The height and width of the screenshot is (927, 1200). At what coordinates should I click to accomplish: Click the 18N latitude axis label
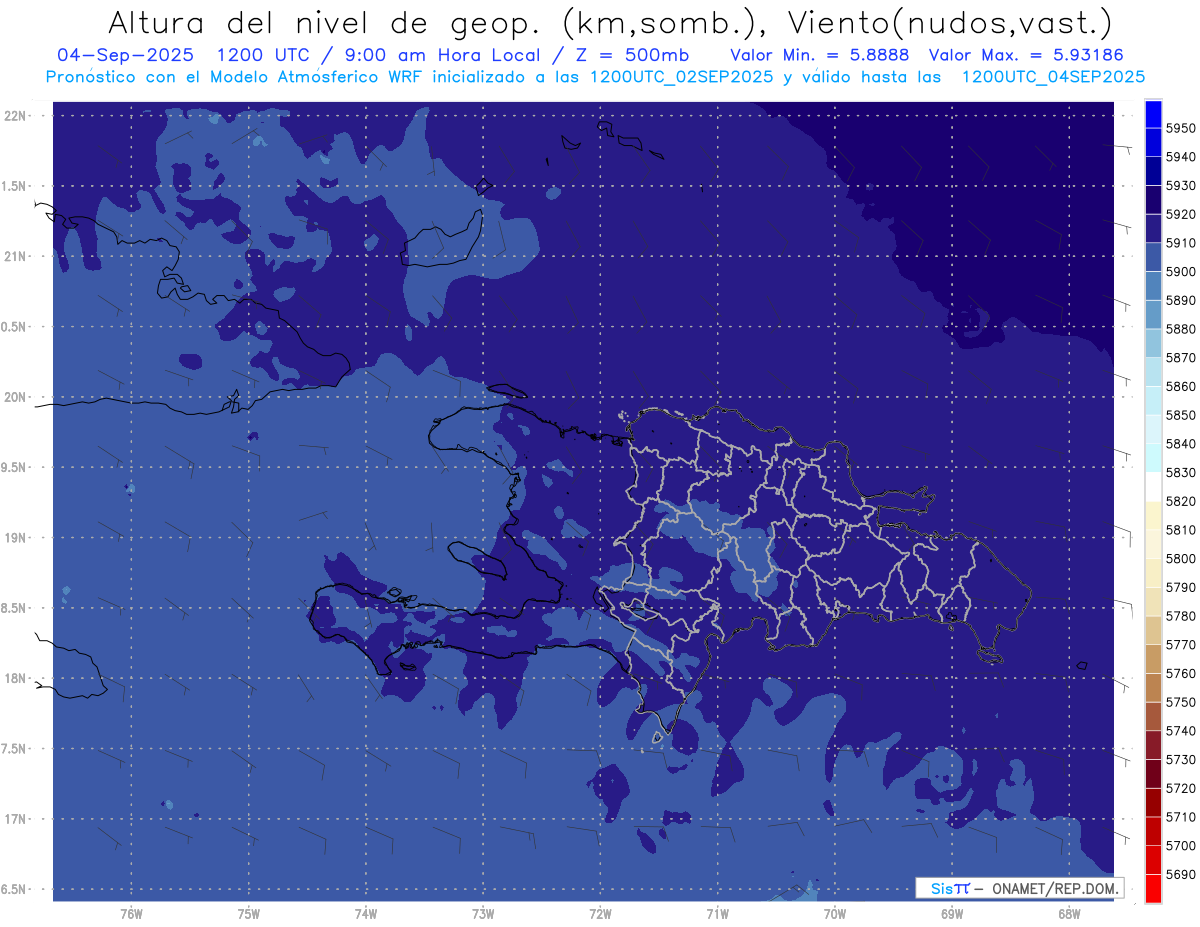(14, 679)
